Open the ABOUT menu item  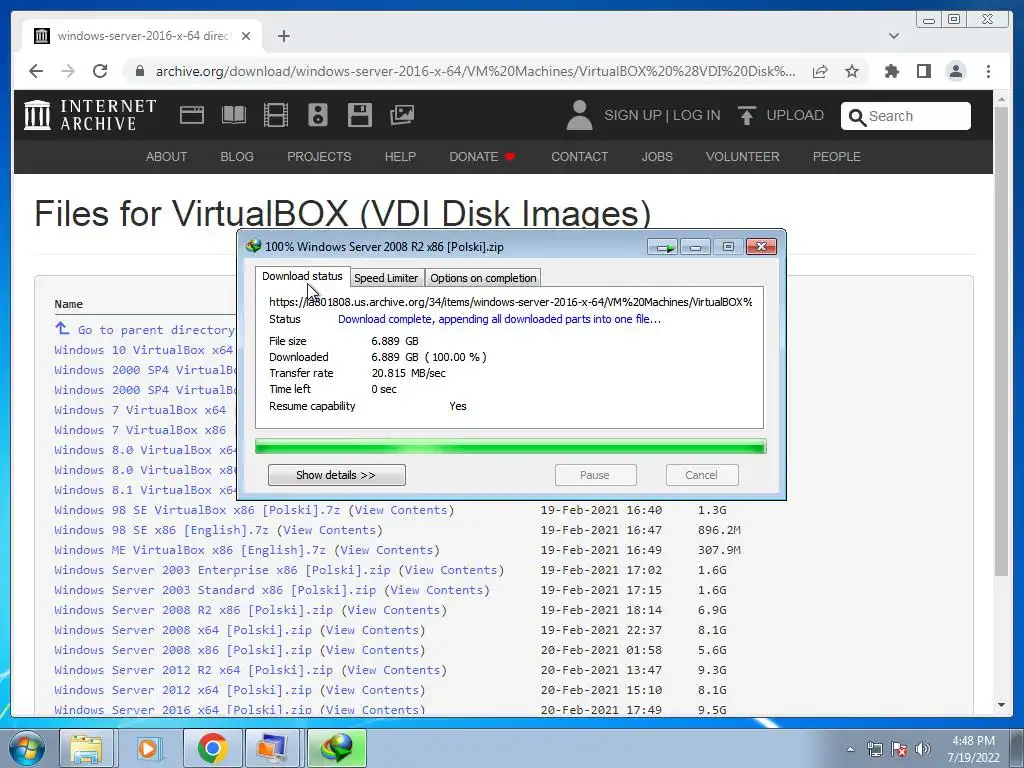point(167,157)
